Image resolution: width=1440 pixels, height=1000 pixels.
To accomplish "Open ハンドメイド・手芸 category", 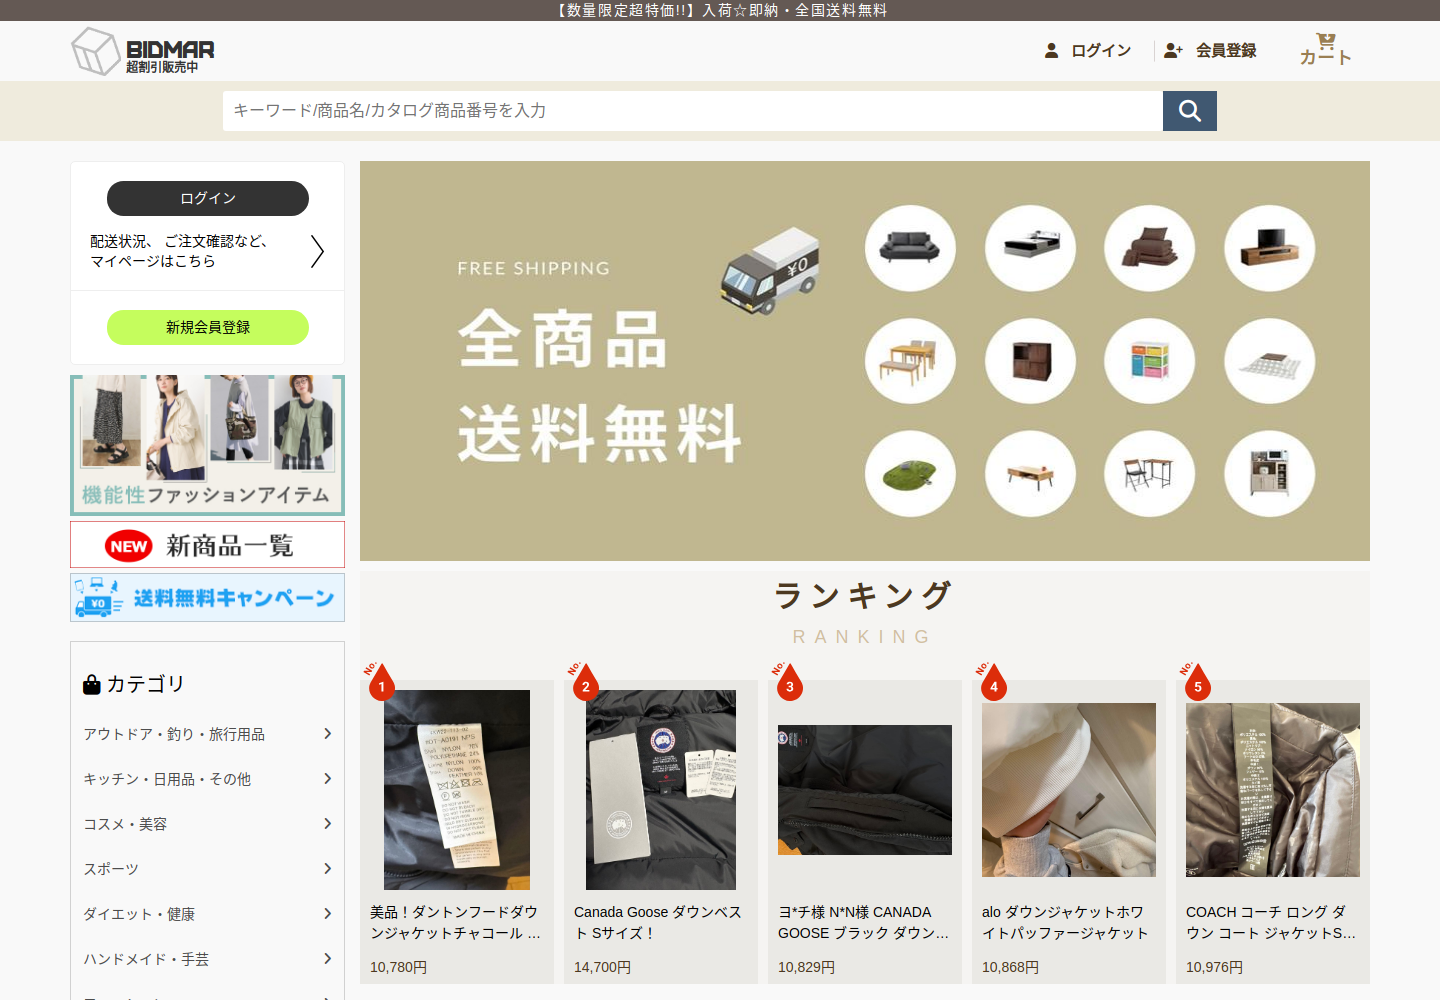I will click(146, 959).
